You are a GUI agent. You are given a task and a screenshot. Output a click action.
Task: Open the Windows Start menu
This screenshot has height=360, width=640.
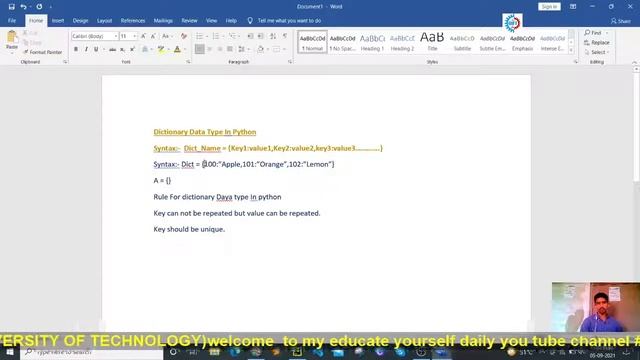pos(10,352)
